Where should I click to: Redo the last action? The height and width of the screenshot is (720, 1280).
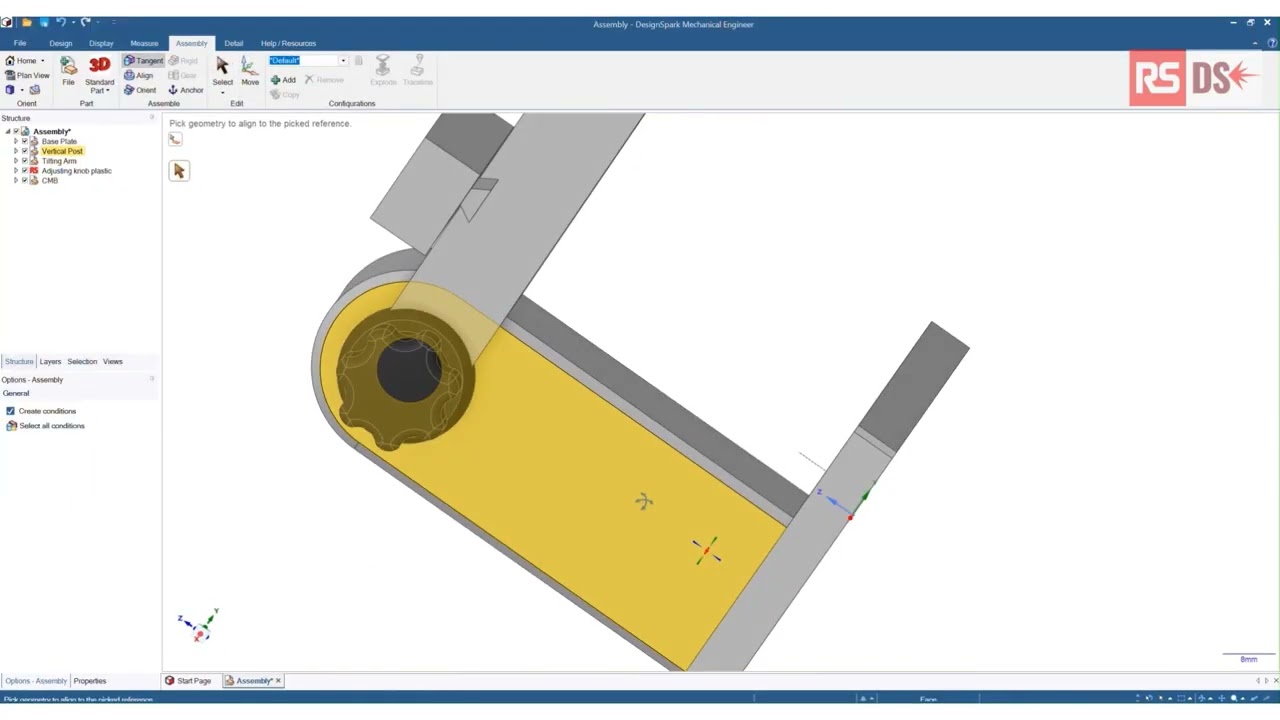pyautogui.click(x=85, y=22)
